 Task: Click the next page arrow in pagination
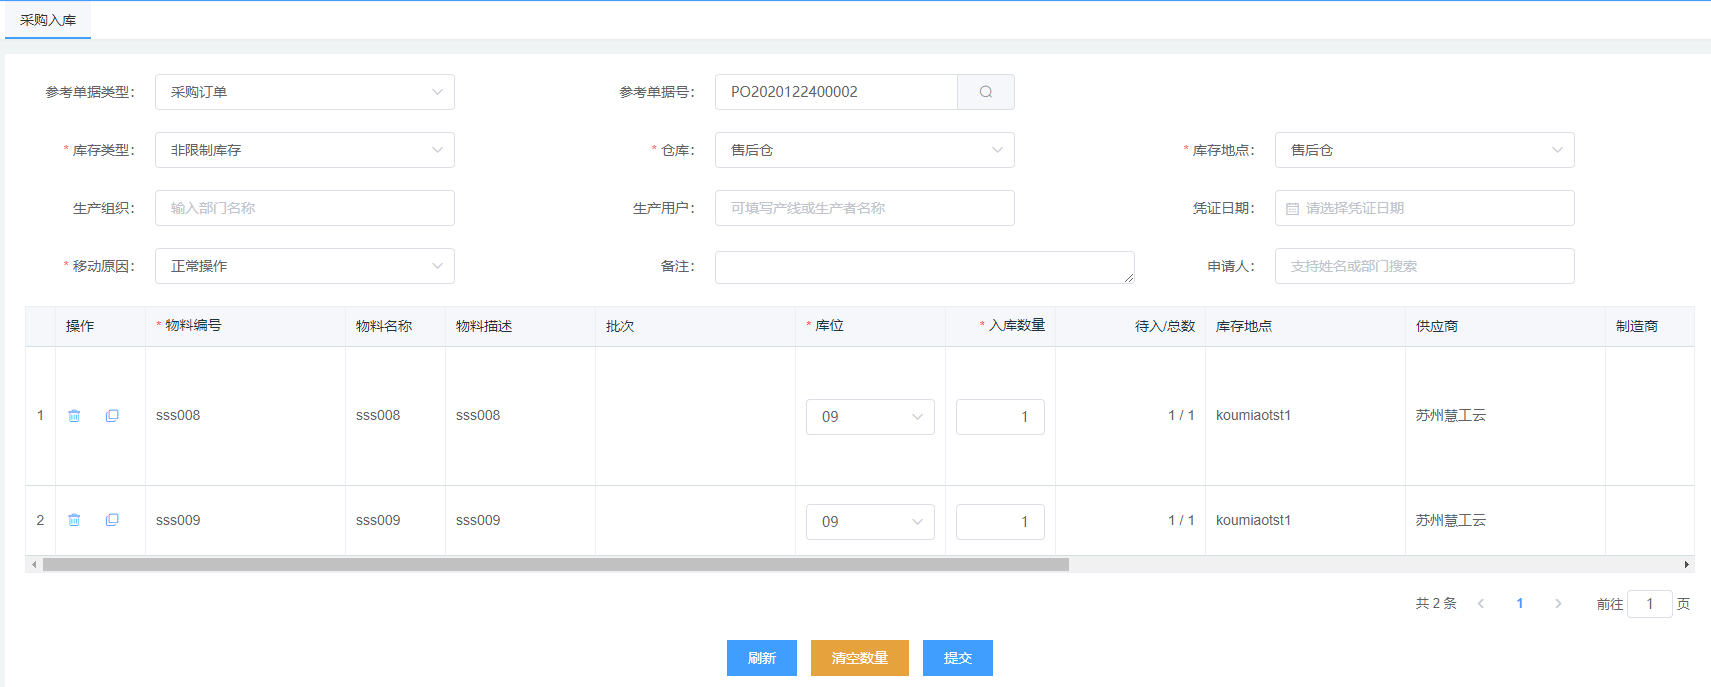pyautogui.click(x=1558, y=604)
